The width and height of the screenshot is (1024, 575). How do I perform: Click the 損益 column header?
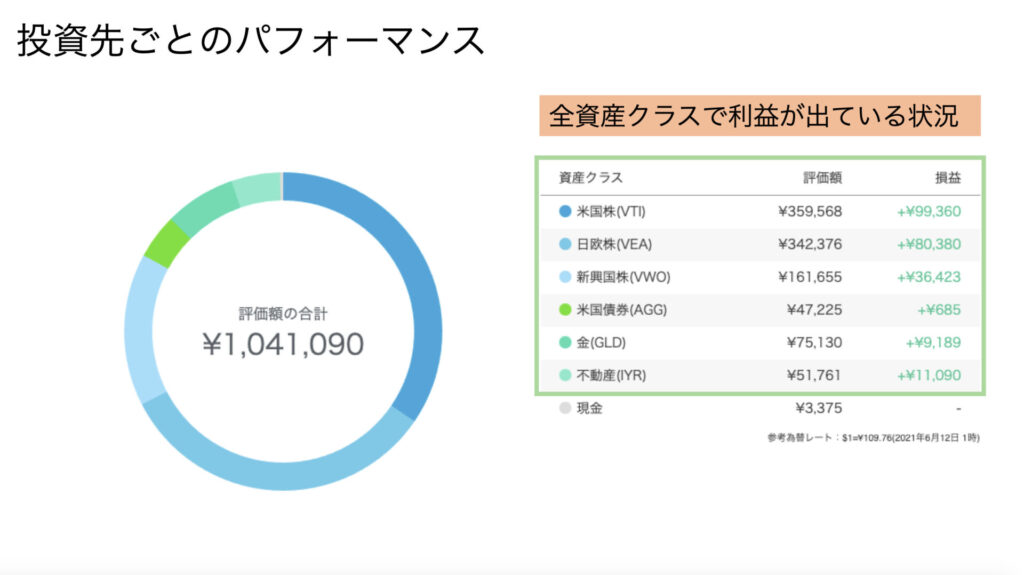[x=948, y=178]
